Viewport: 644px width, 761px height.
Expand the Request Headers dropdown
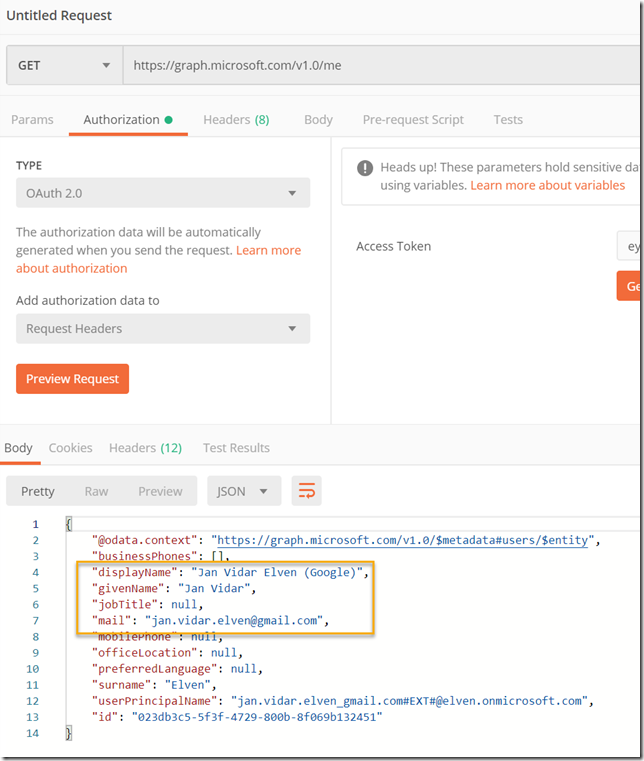coord(163,329)
